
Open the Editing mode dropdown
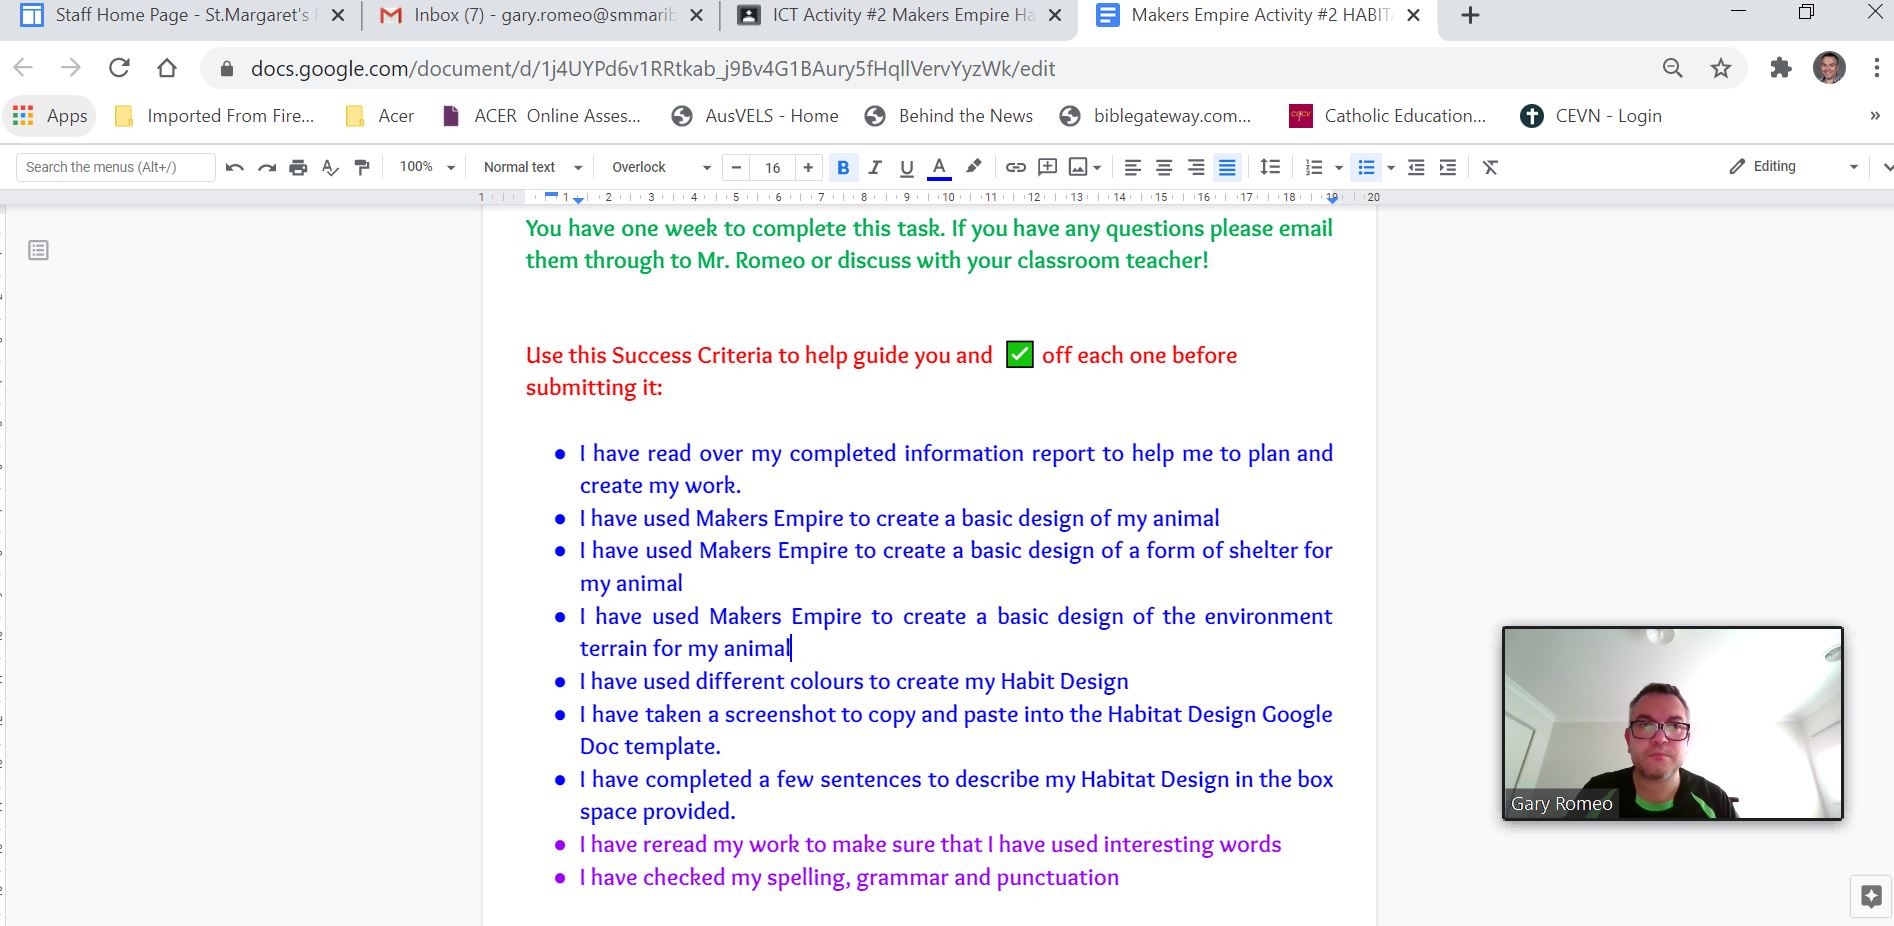pos(1794,166)
